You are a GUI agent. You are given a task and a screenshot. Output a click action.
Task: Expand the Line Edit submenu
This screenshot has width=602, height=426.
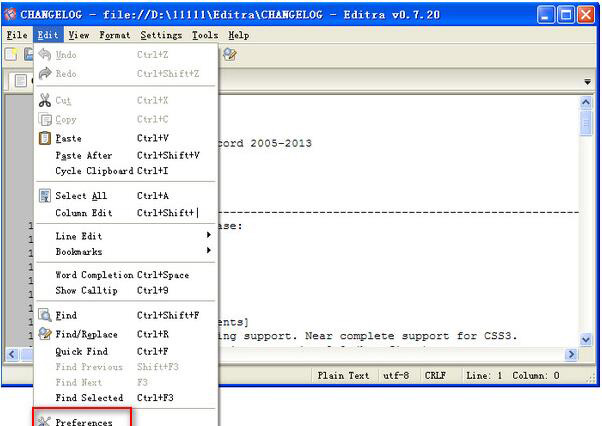tap(126, 236)
